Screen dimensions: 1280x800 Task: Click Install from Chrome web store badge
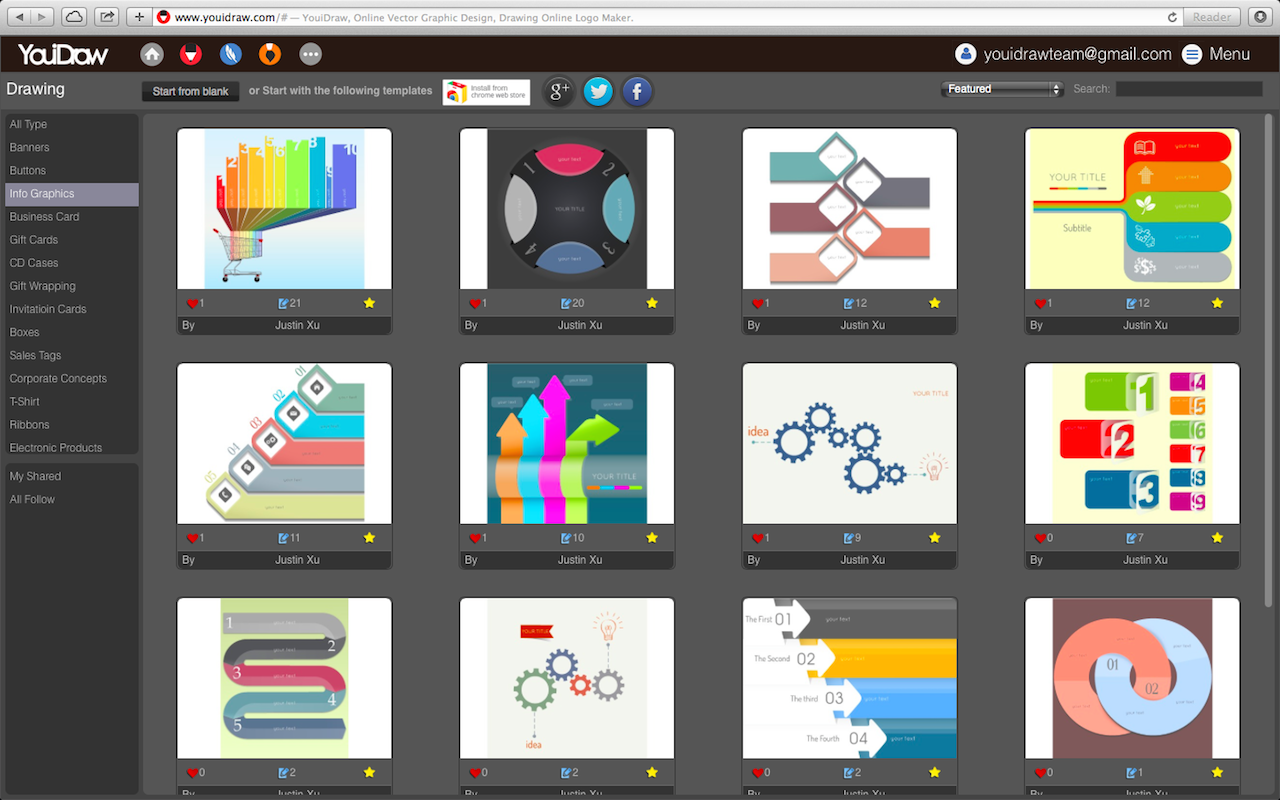pyautogui.click(x=486, y=92)
